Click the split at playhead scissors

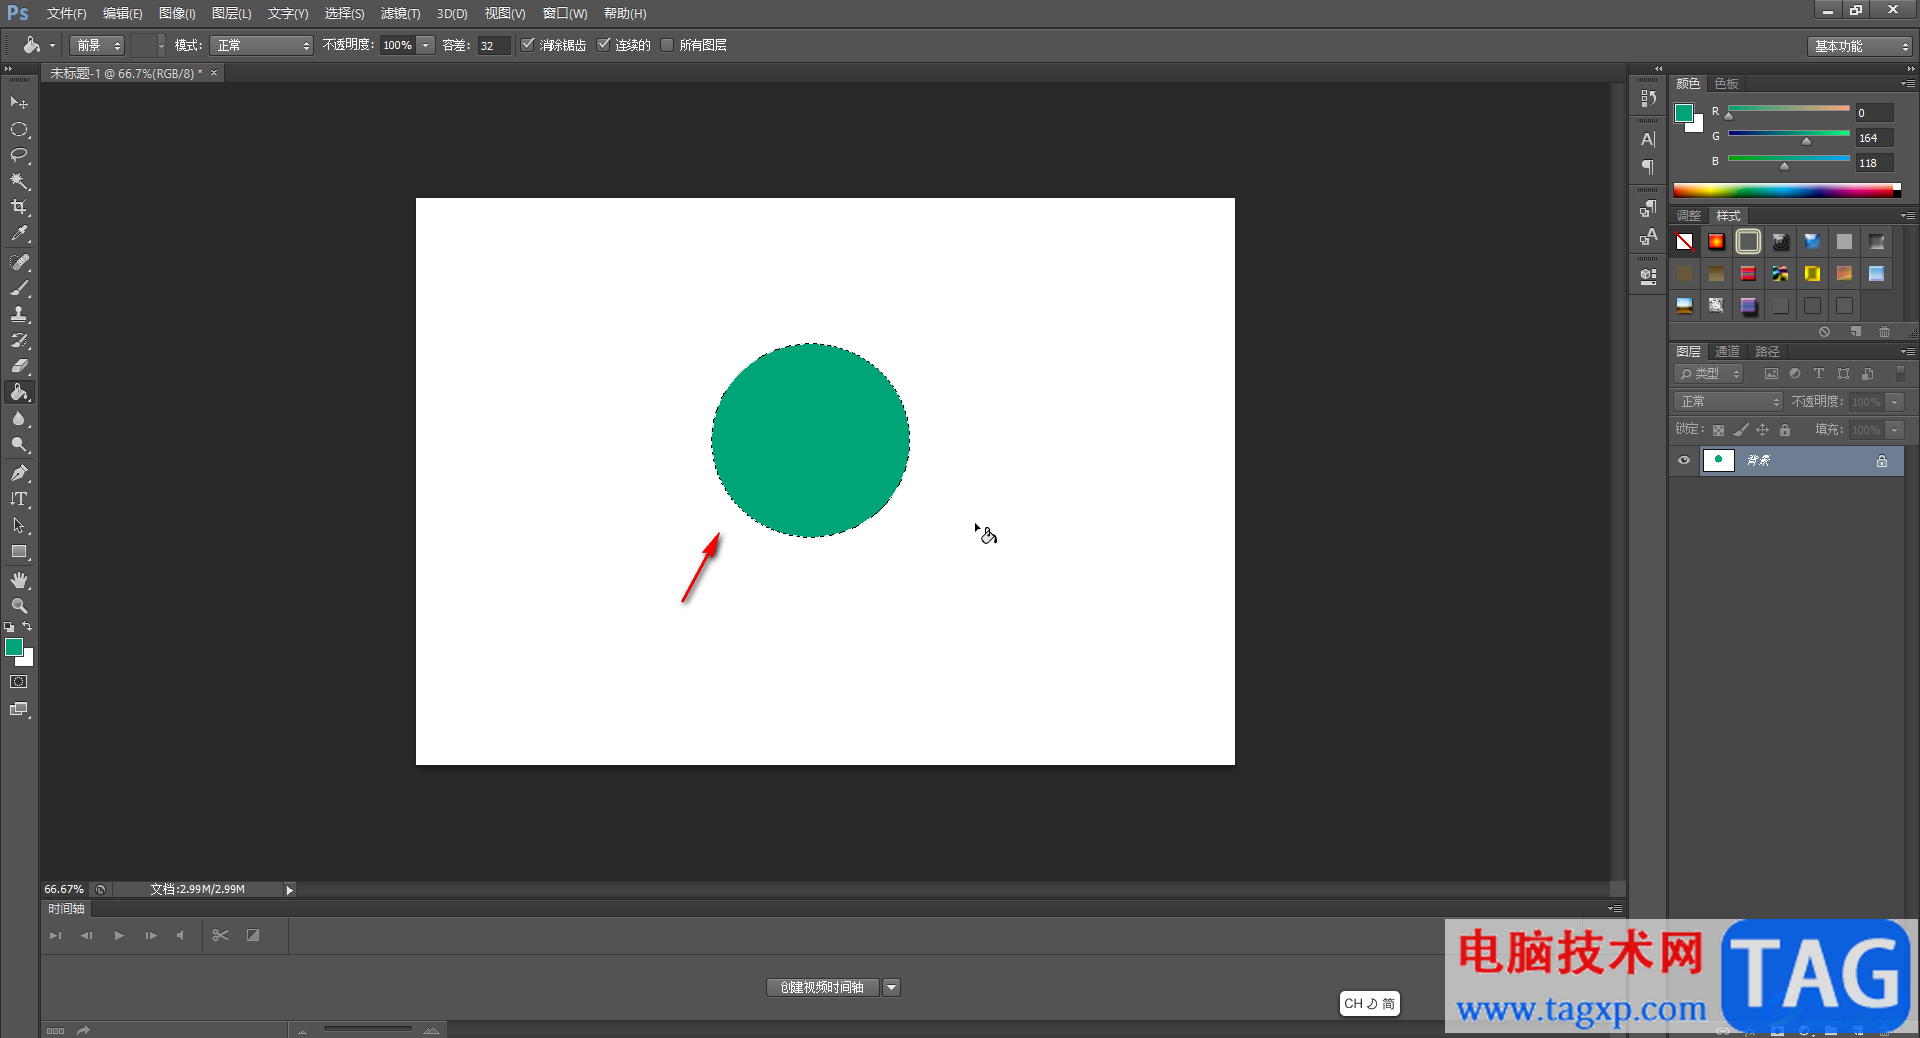tap(221, 935)
